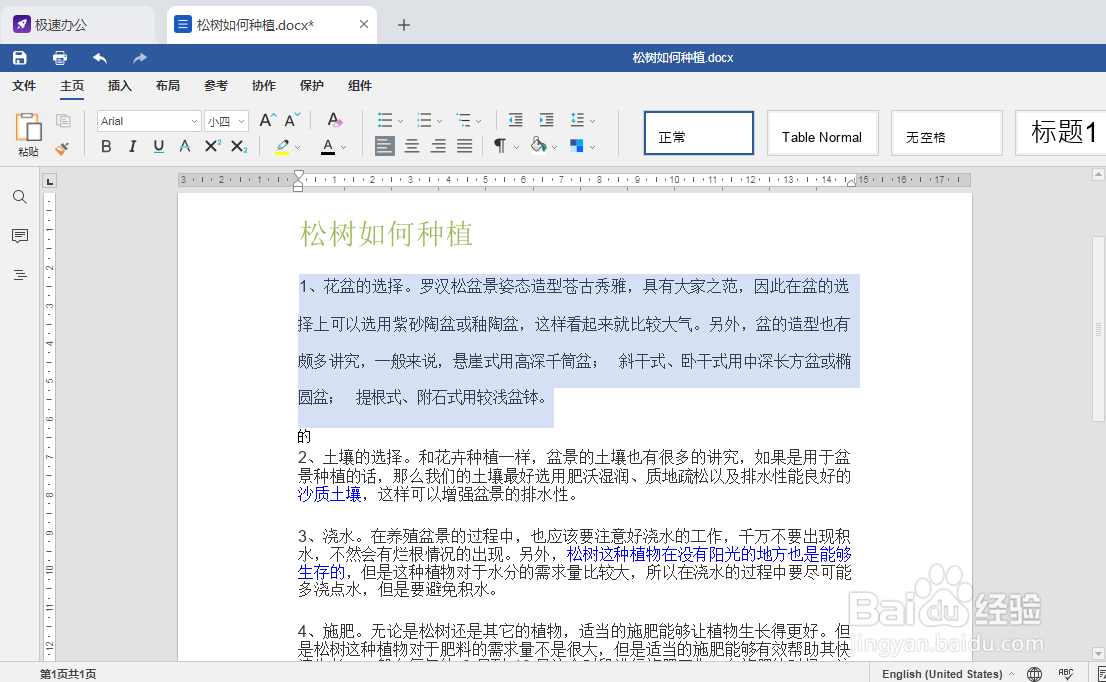This screenshot has width=1106, height=682.
Task: Expand the English (United States) language selector
Action: [948, 674]
